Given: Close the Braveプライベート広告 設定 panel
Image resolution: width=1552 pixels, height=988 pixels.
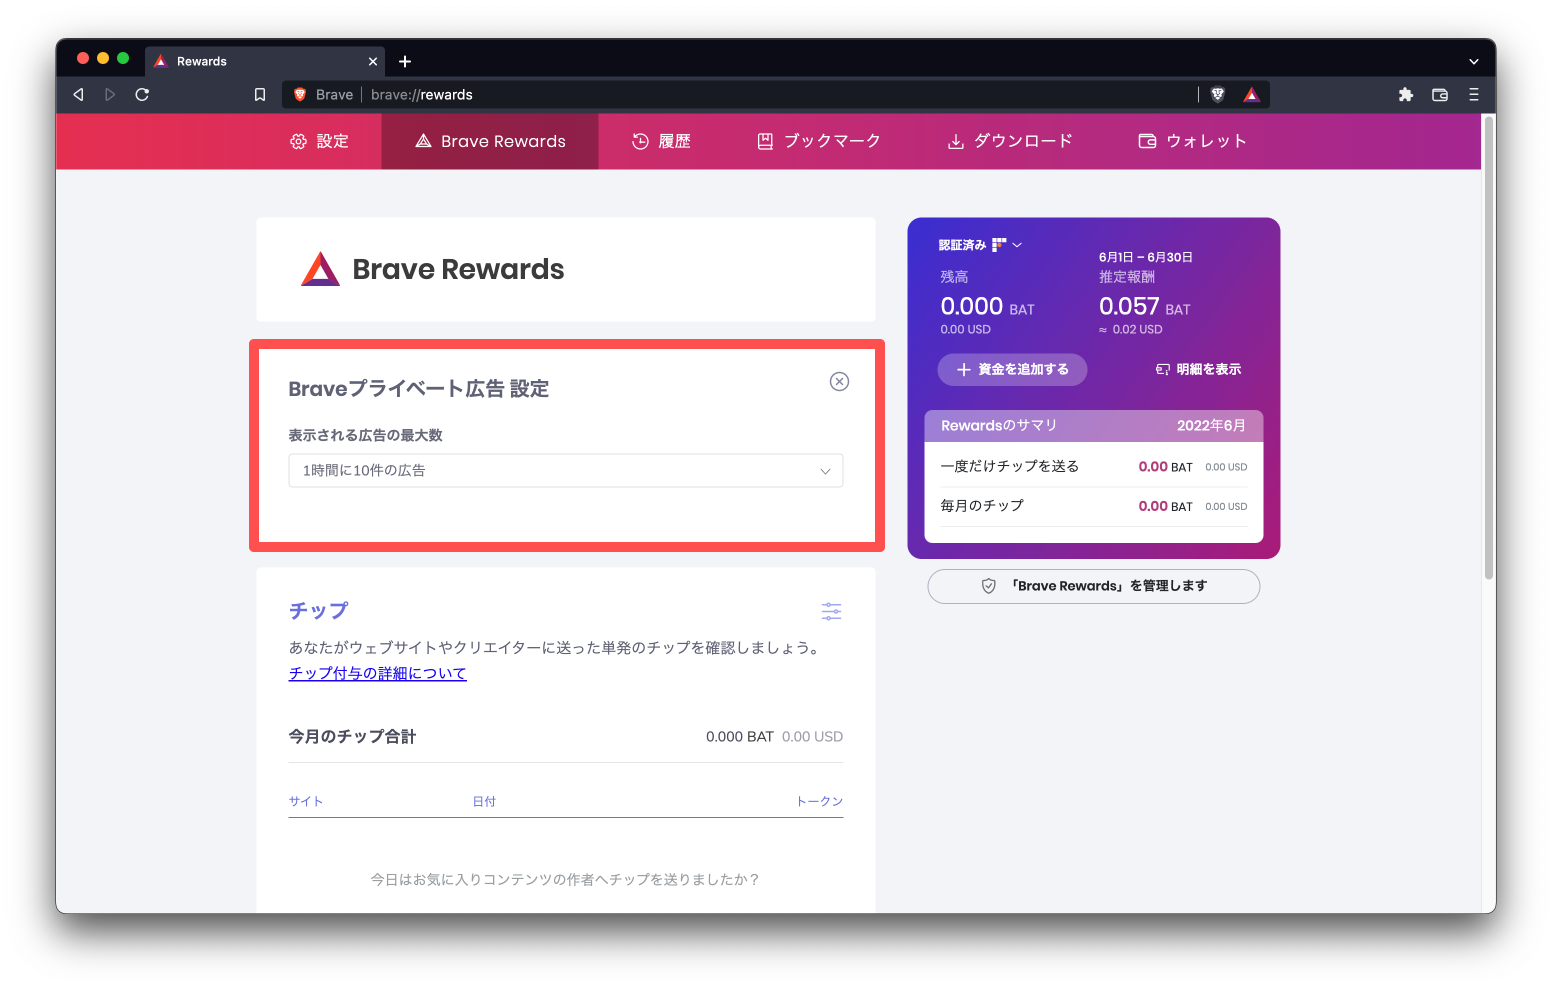Looking at the screenshot, I should tap(839, 381).
